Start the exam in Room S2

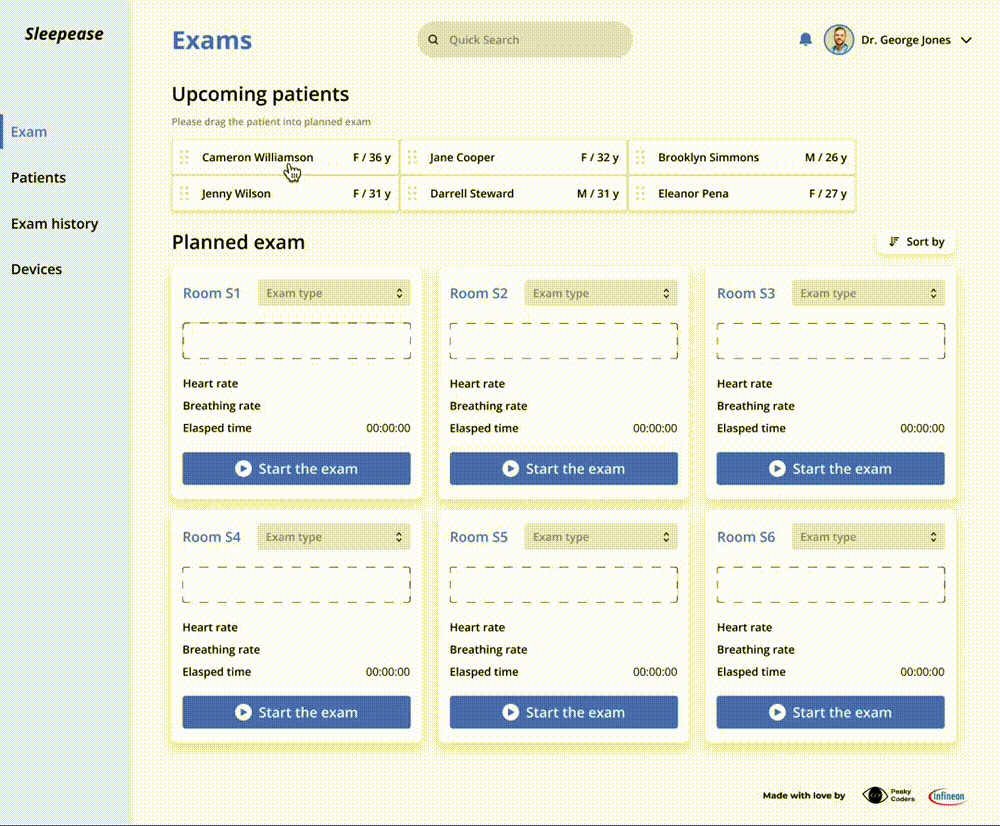pyautogui.click(x=563, y=468)
